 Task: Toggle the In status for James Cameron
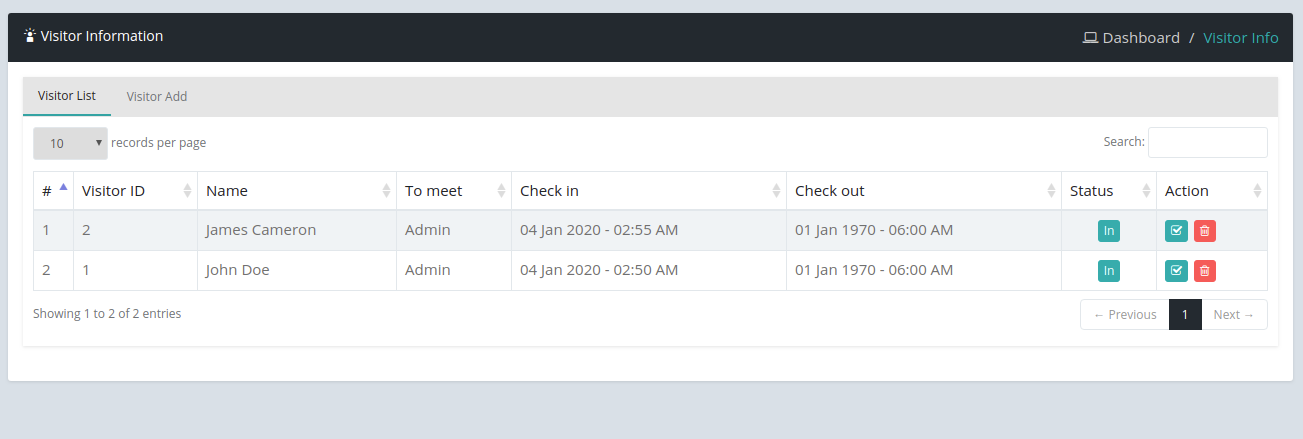tap(1108, 231)
